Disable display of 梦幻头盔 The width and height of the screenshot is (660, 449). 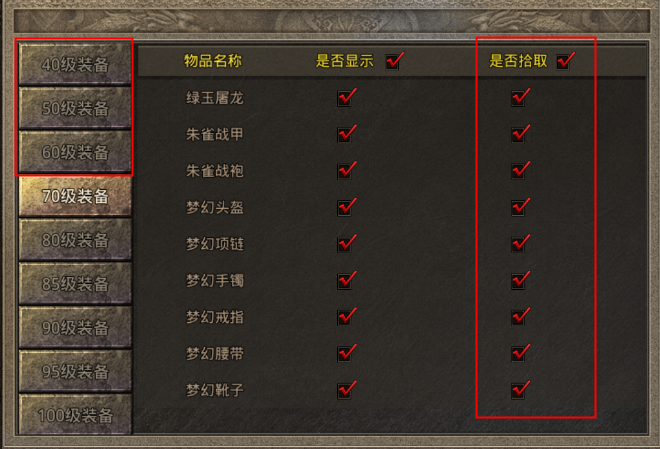click(x=344, y=208)
